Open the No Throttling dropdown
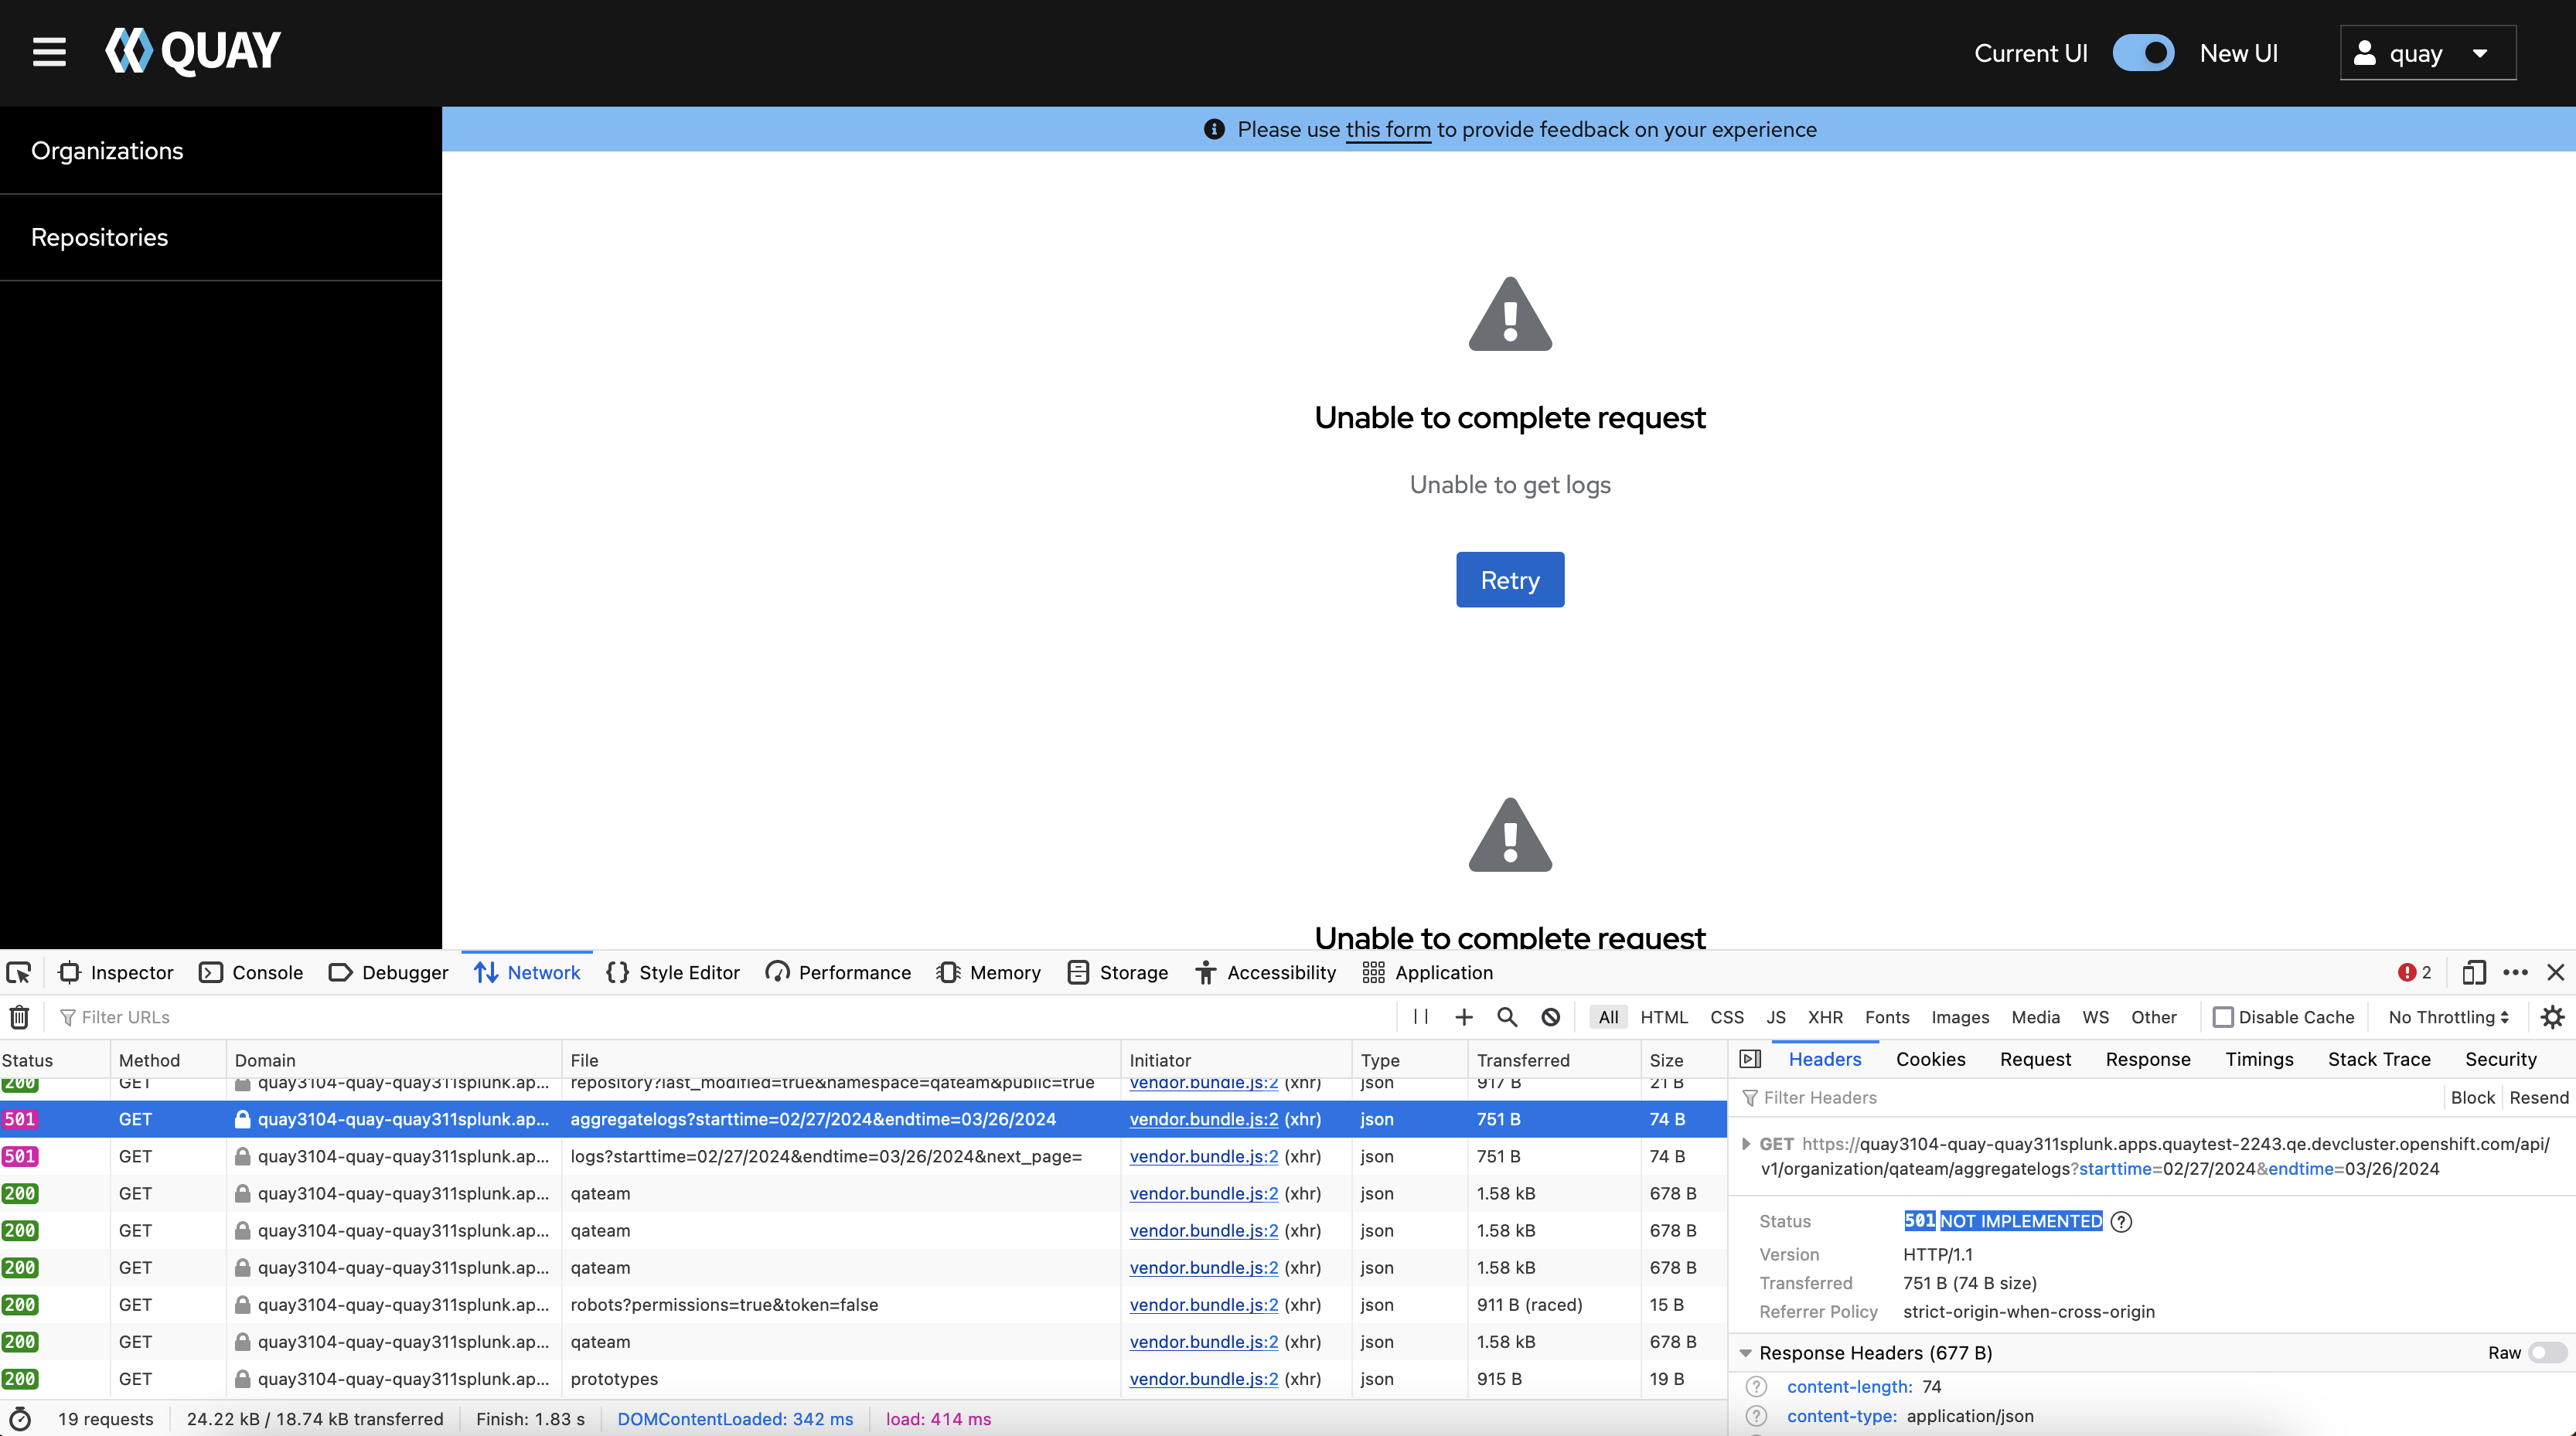Viewport: 2576px width, 1436px height. click(2448, 1017)
